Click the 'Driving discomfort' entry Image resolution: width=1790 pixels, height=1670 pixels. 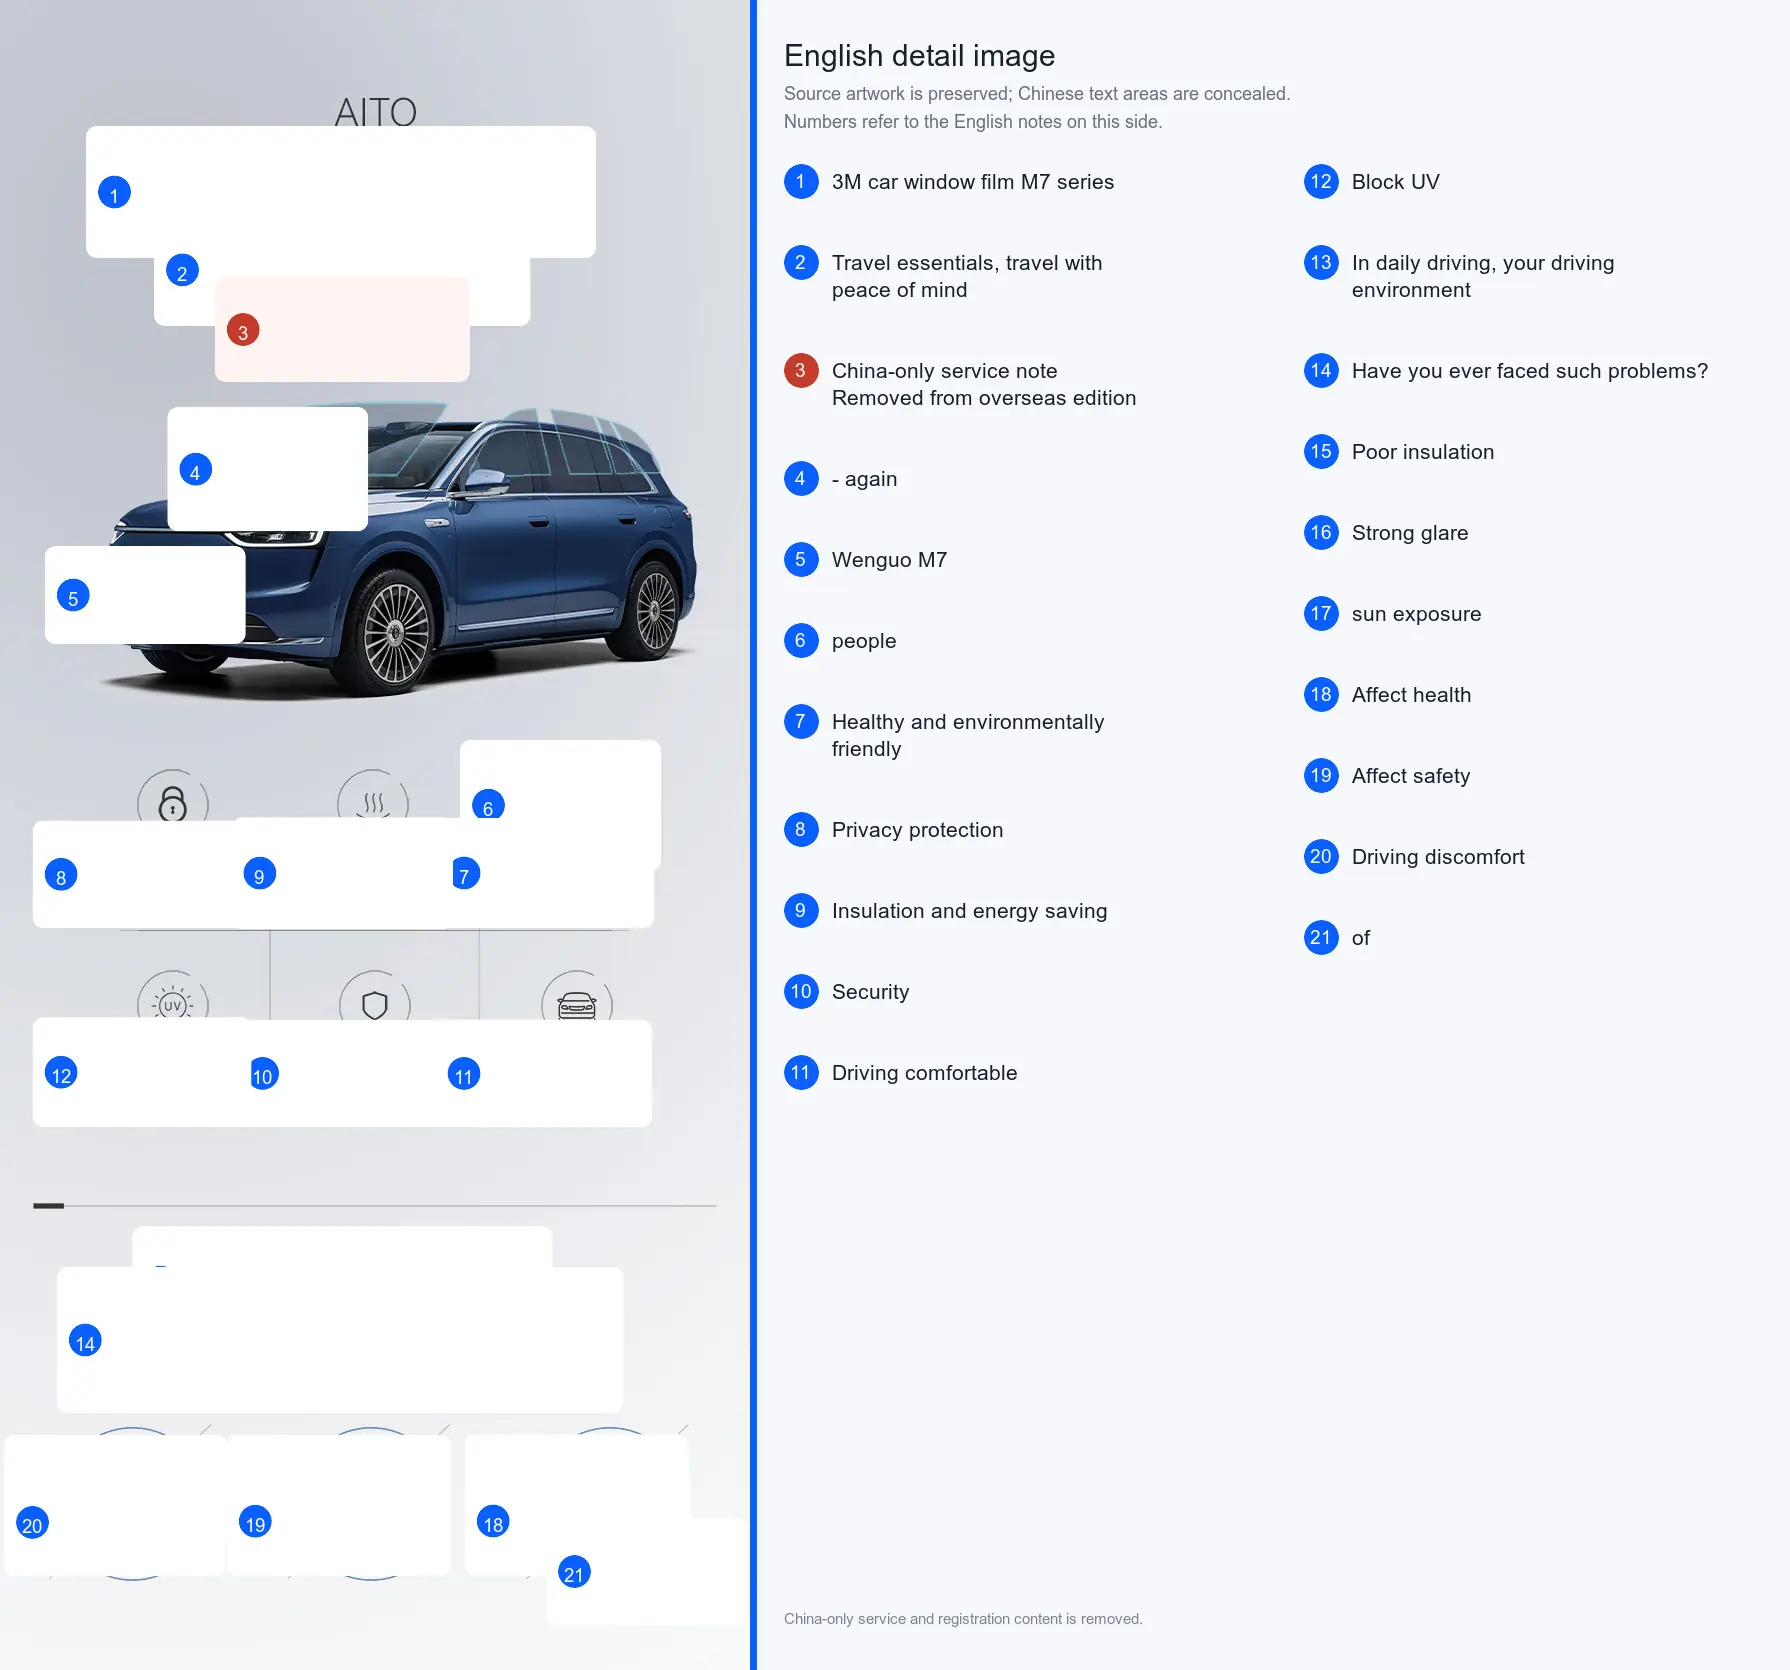1438,857
